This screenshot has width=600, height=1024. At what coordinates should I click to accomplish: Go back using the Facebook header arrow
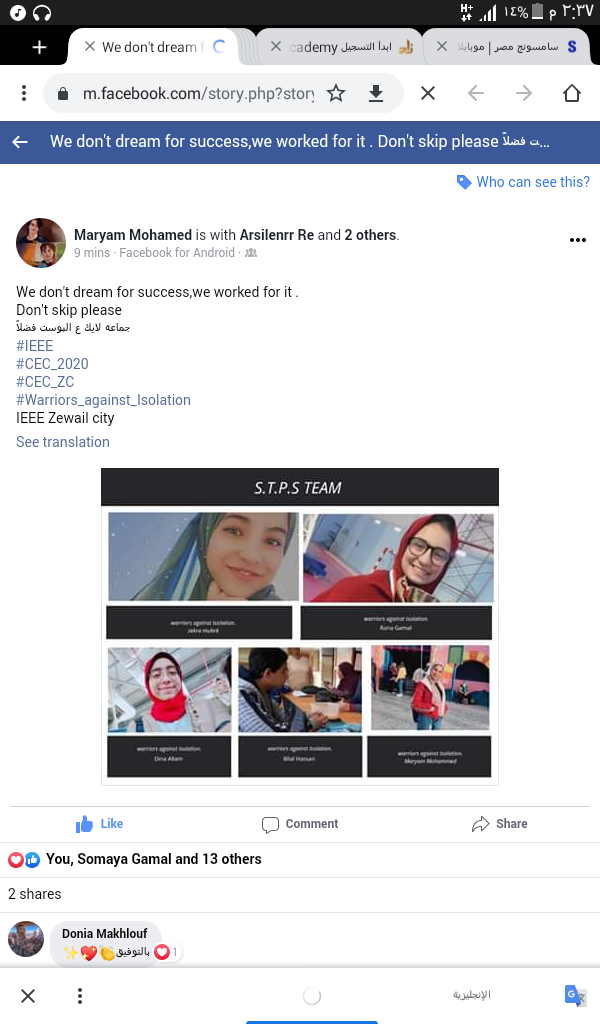pyautogui.click(x=20, y=142)
